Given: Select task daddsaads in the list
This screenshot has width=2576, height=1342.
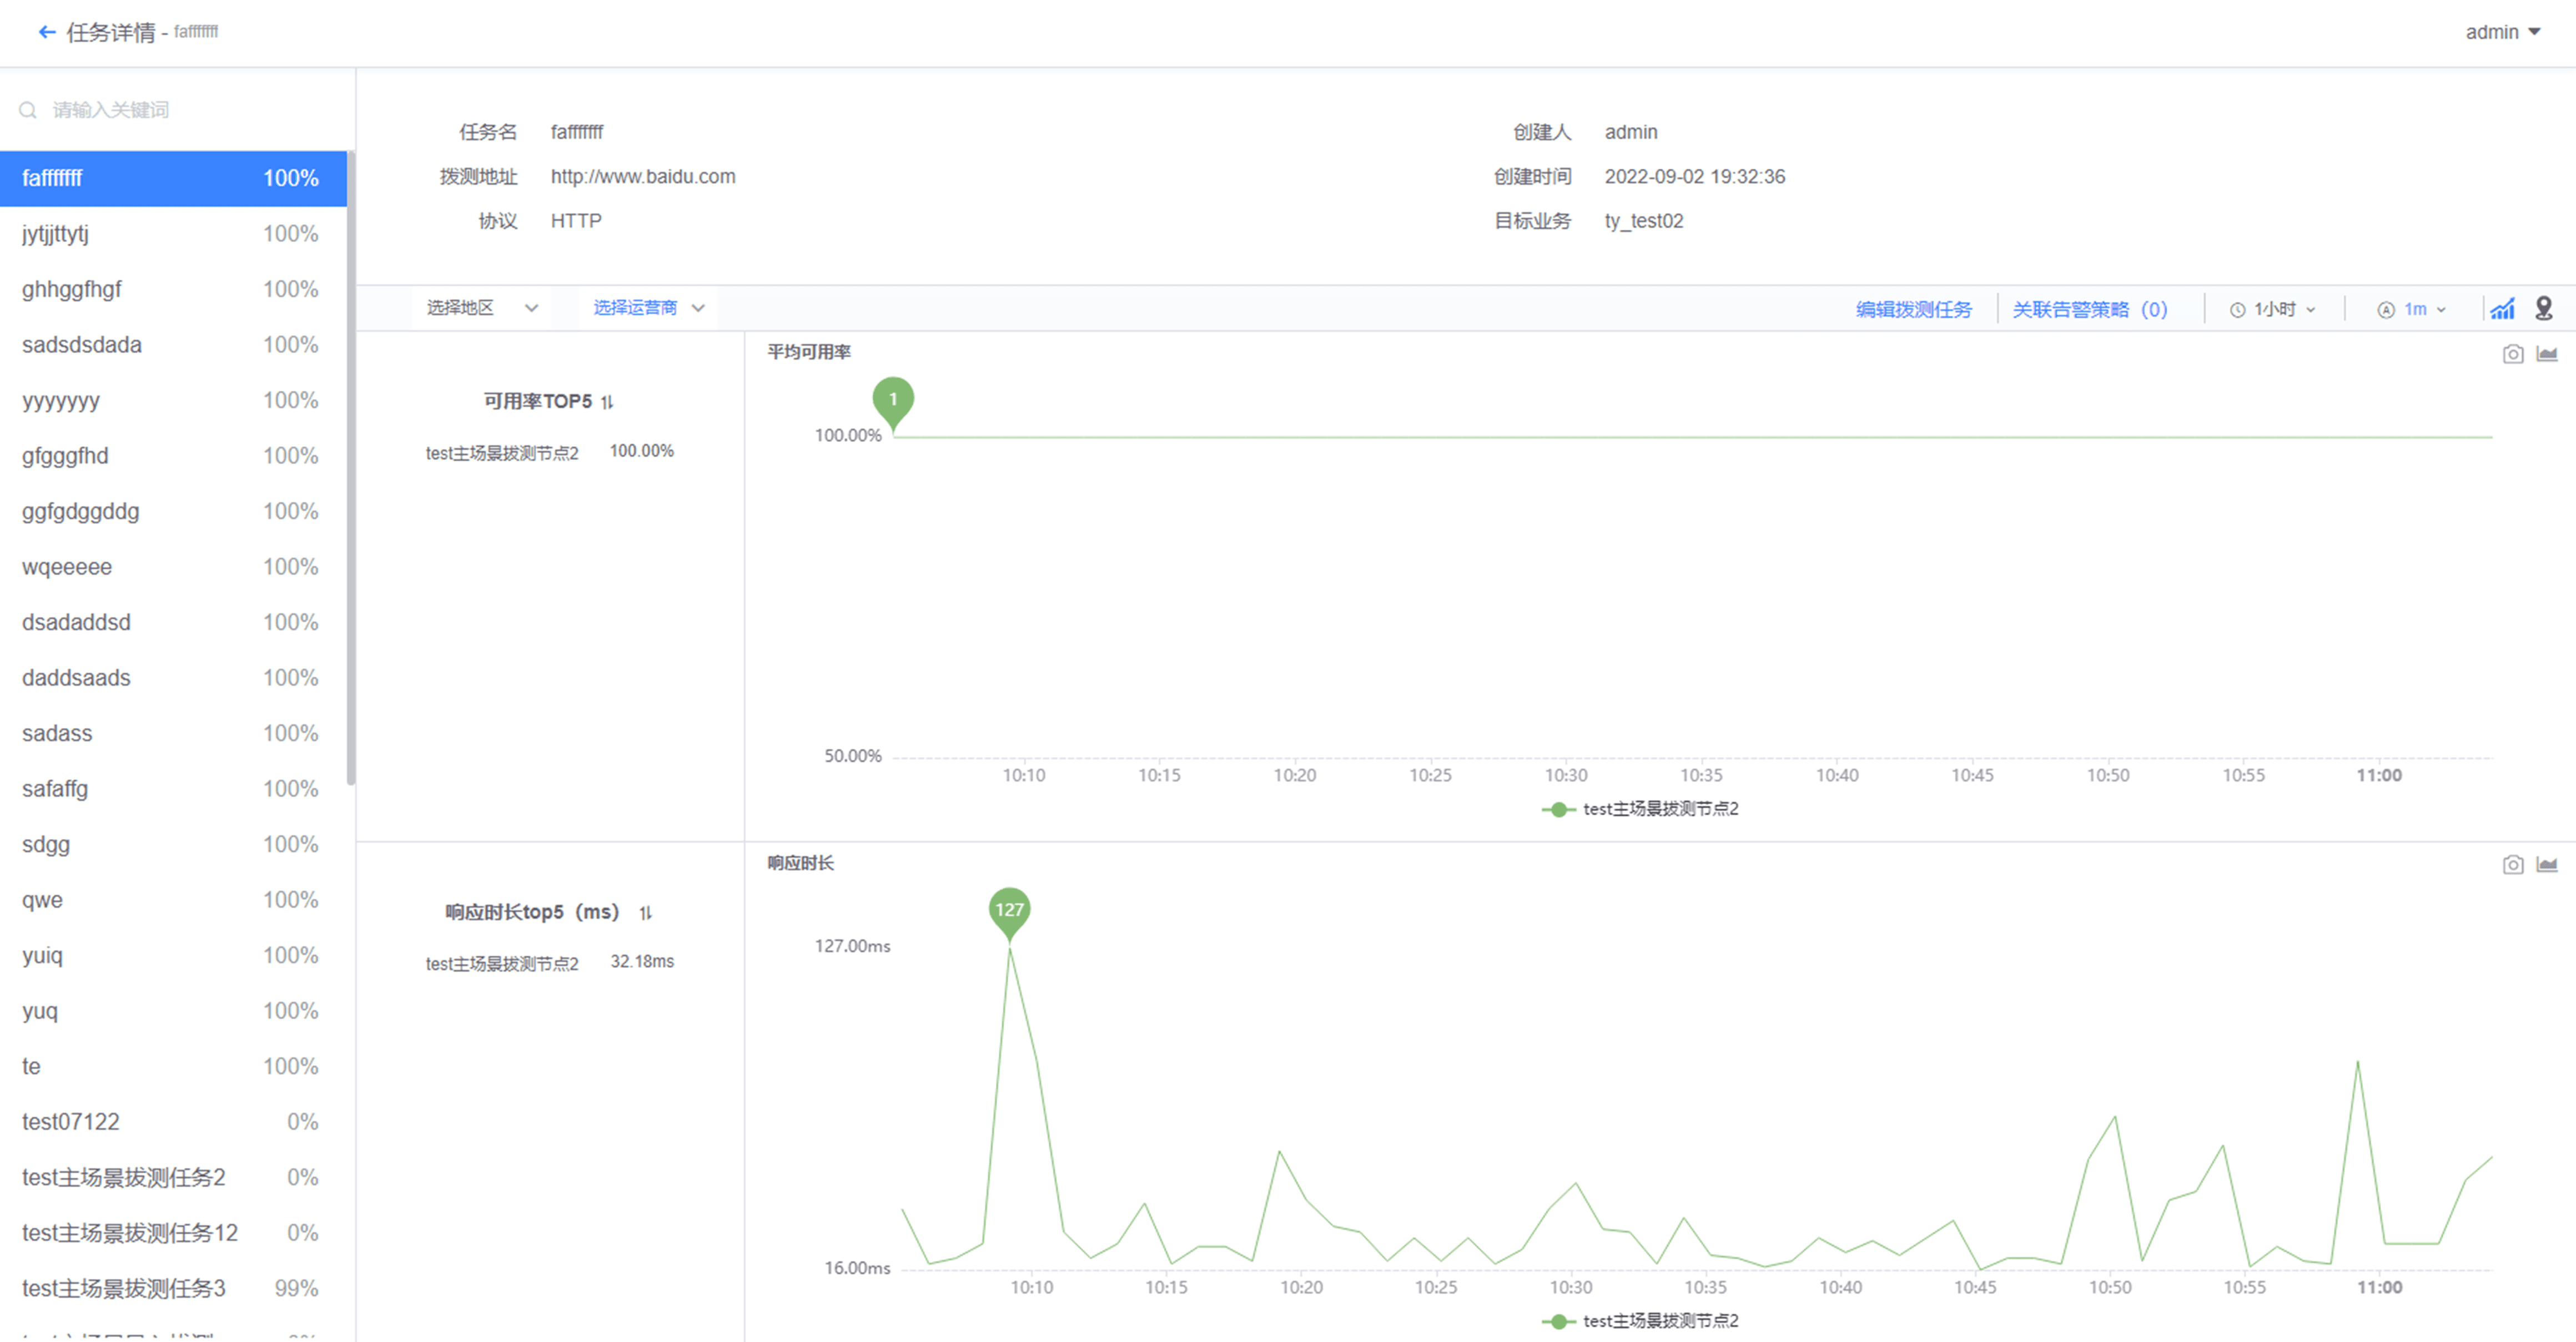Looking at the screenshot, I should 173,678.
